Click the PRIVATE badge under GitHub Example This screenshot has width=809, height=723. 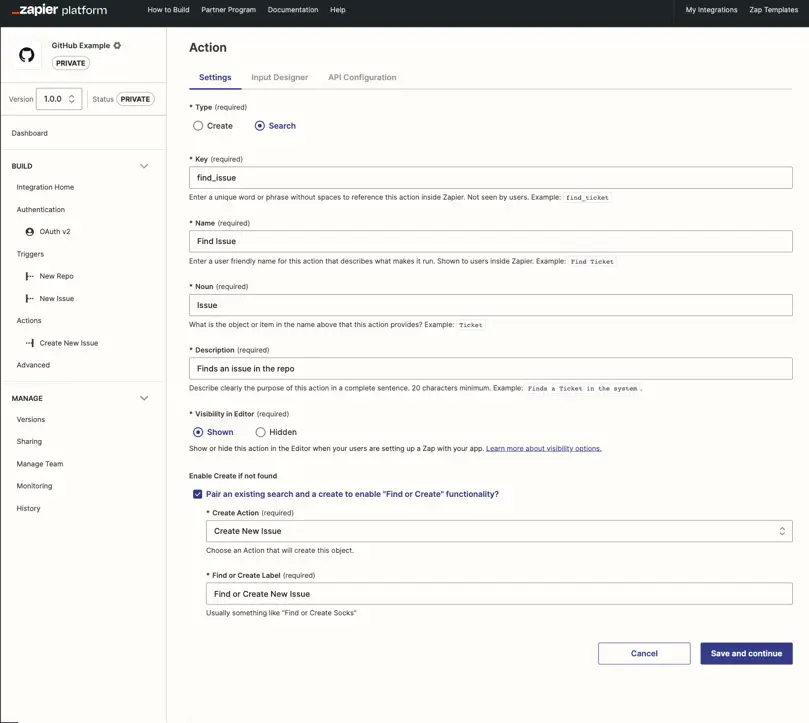pyautogui.click(x=71, y=63)
